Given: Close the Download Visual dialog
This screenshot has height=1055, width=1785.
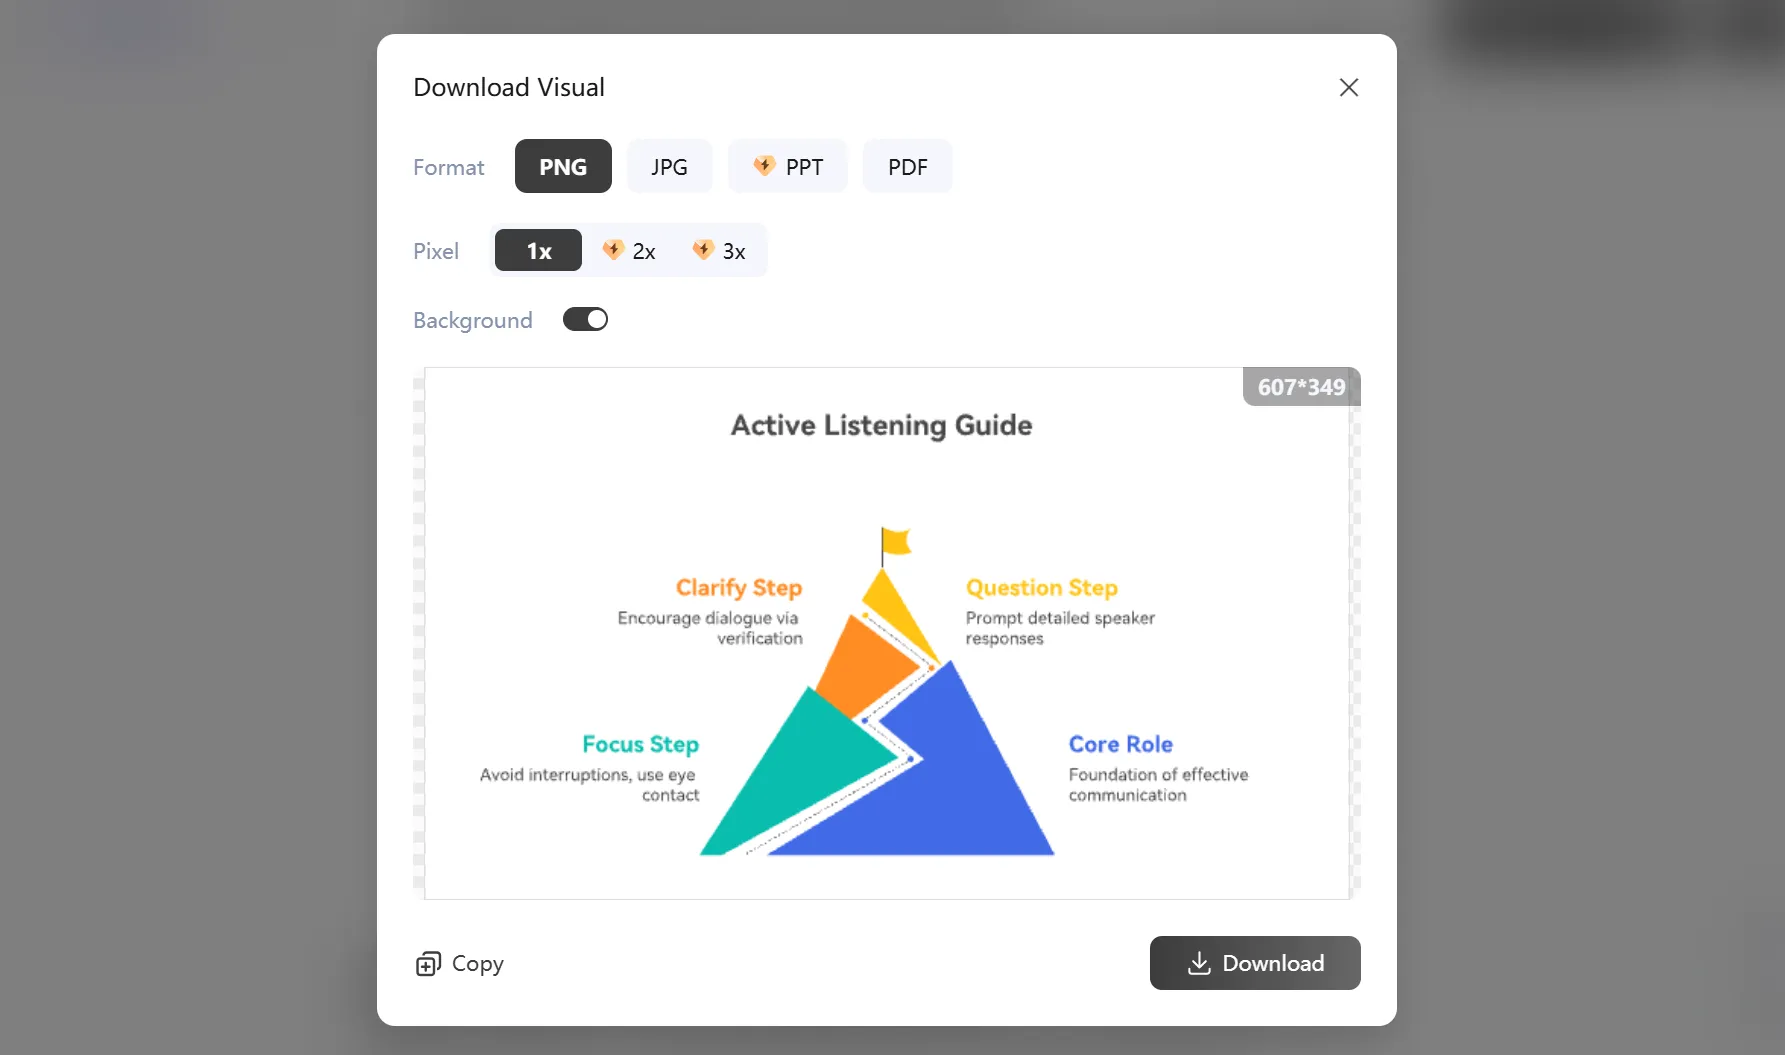Looking at the screenshot, I should pyautogui.click(x=1349, y=87).
